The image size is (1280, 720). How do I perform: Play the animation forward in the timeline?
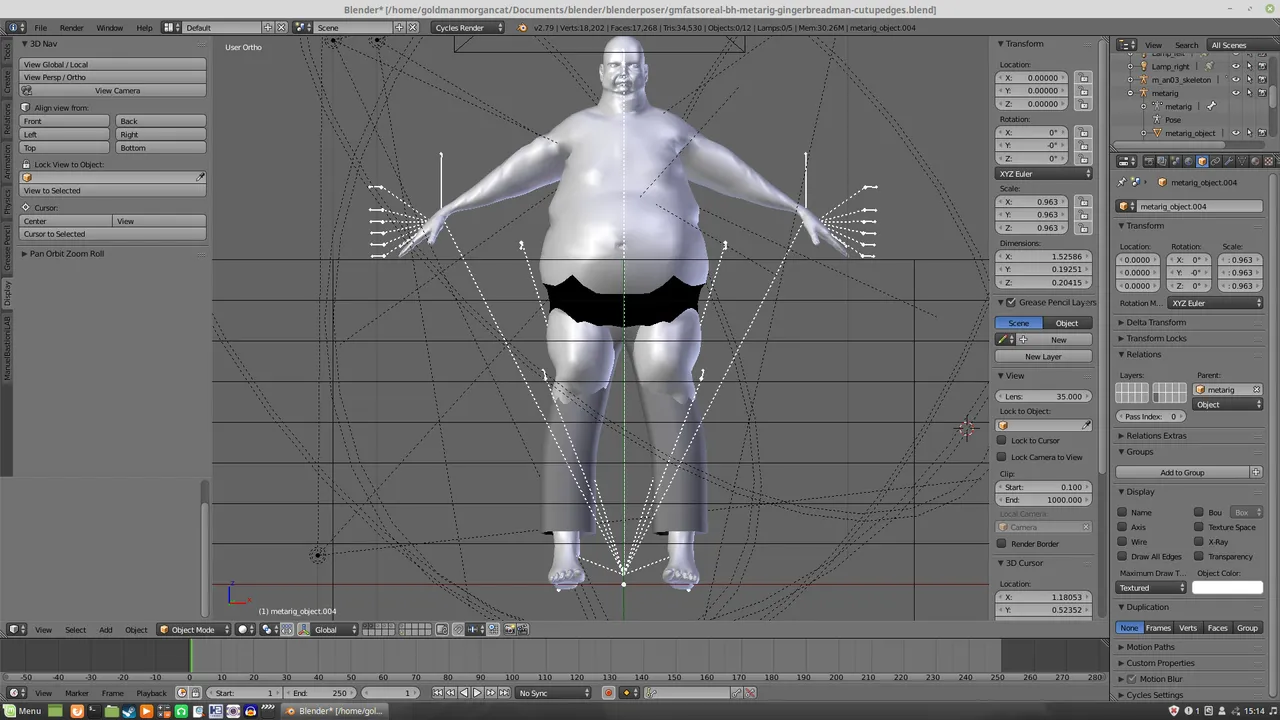(x=477, y=693)
